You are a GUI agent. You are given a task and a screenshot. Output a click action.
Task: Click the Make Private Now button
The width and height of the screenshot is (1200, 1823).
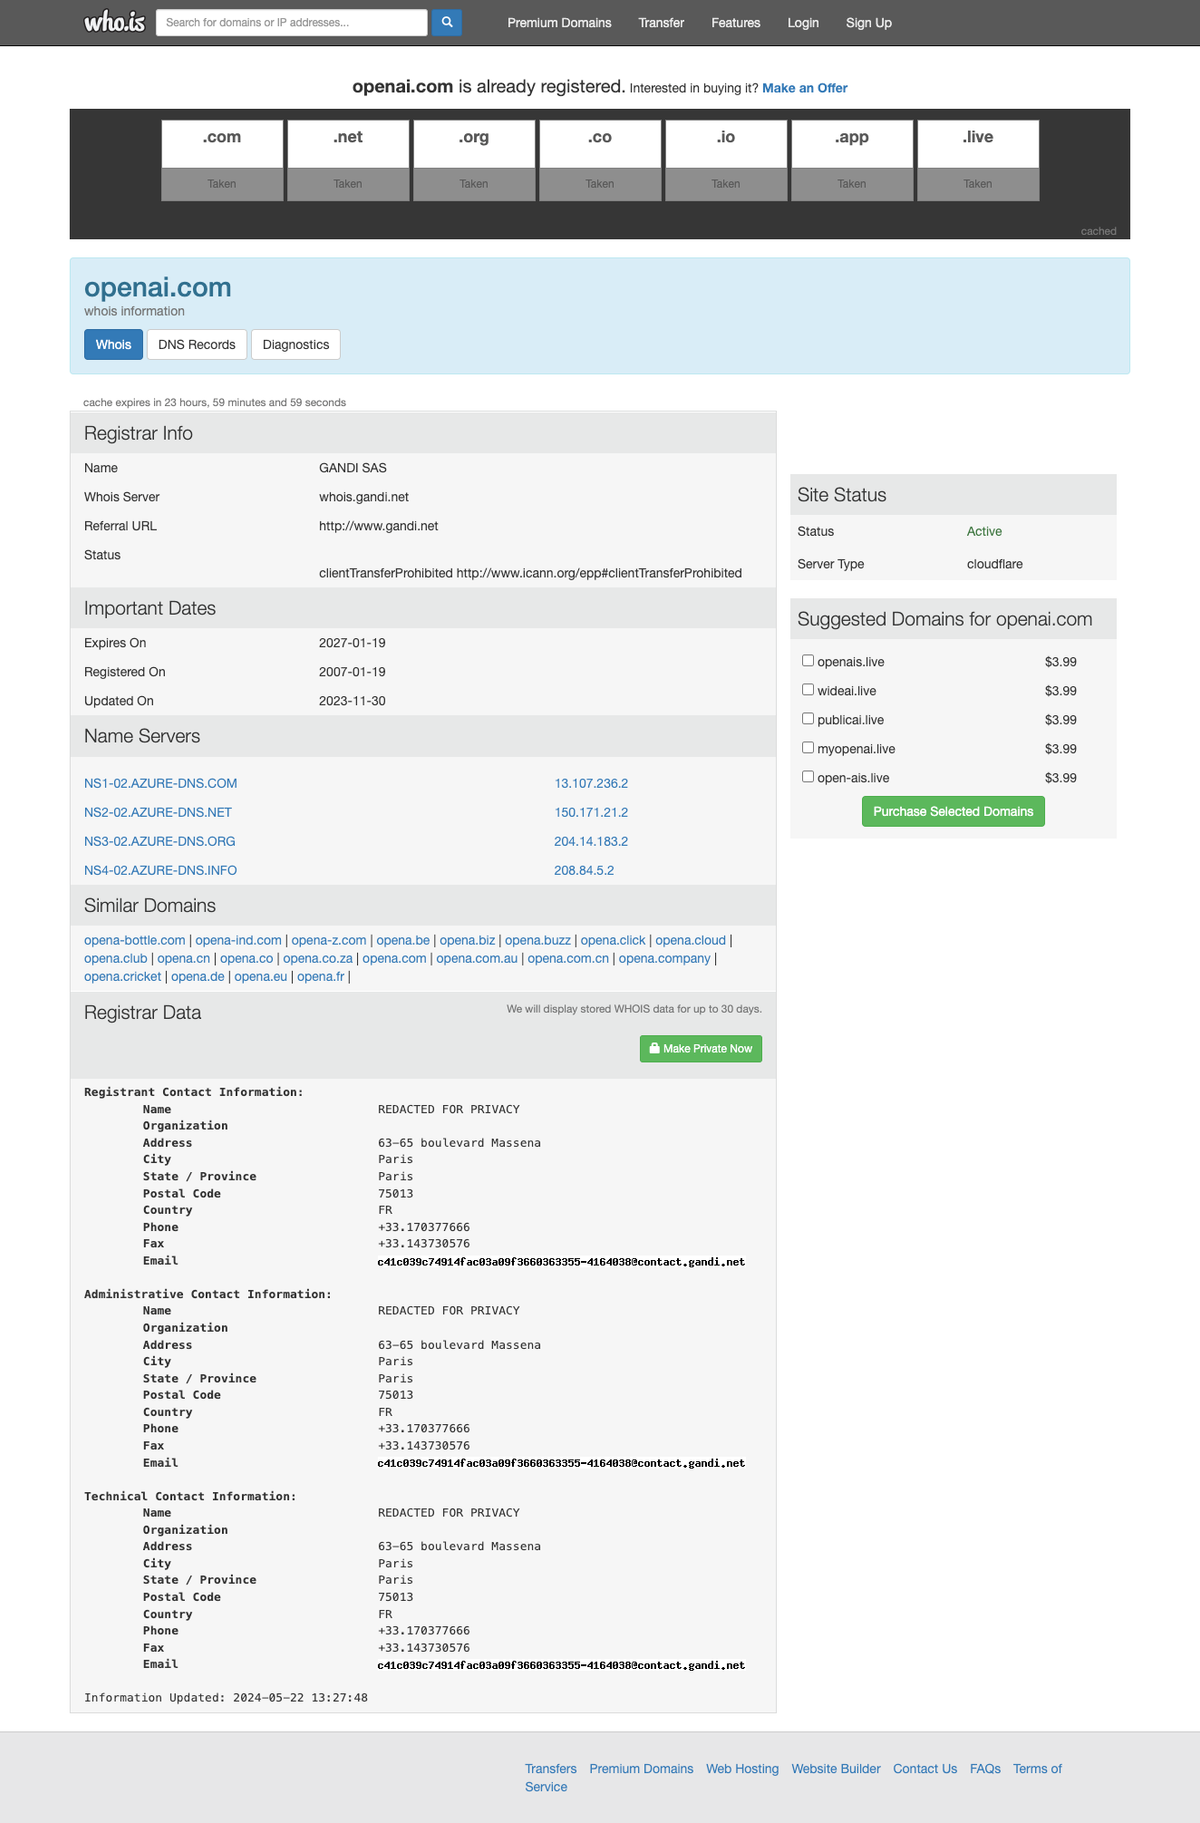[x=701, y=1048]
